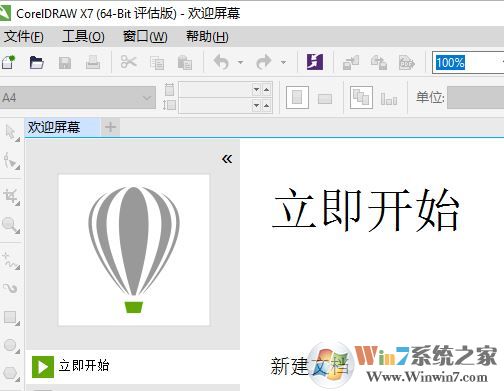Screen dimensions: 504x391
Task: Click the 100% zoom level field
Action: (x=468, y=62)
